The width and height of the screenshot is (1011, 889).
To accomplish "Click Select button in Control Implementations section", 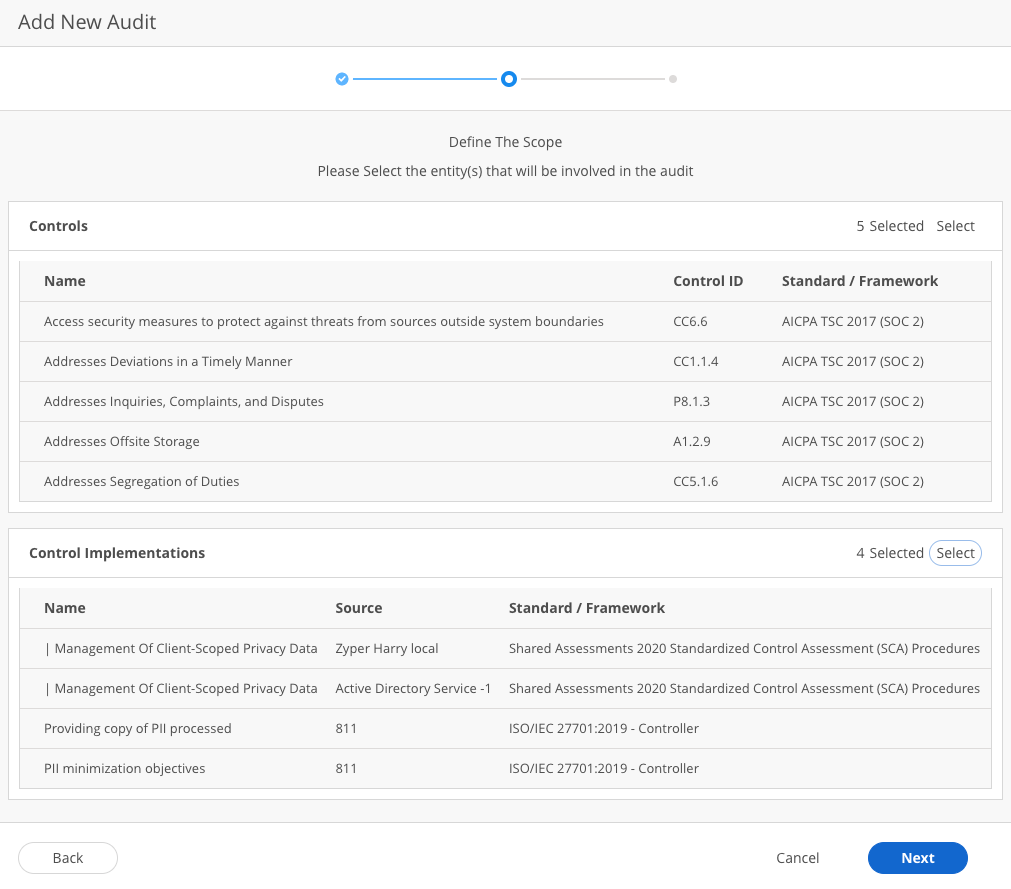I will click(x=955, y=553).
